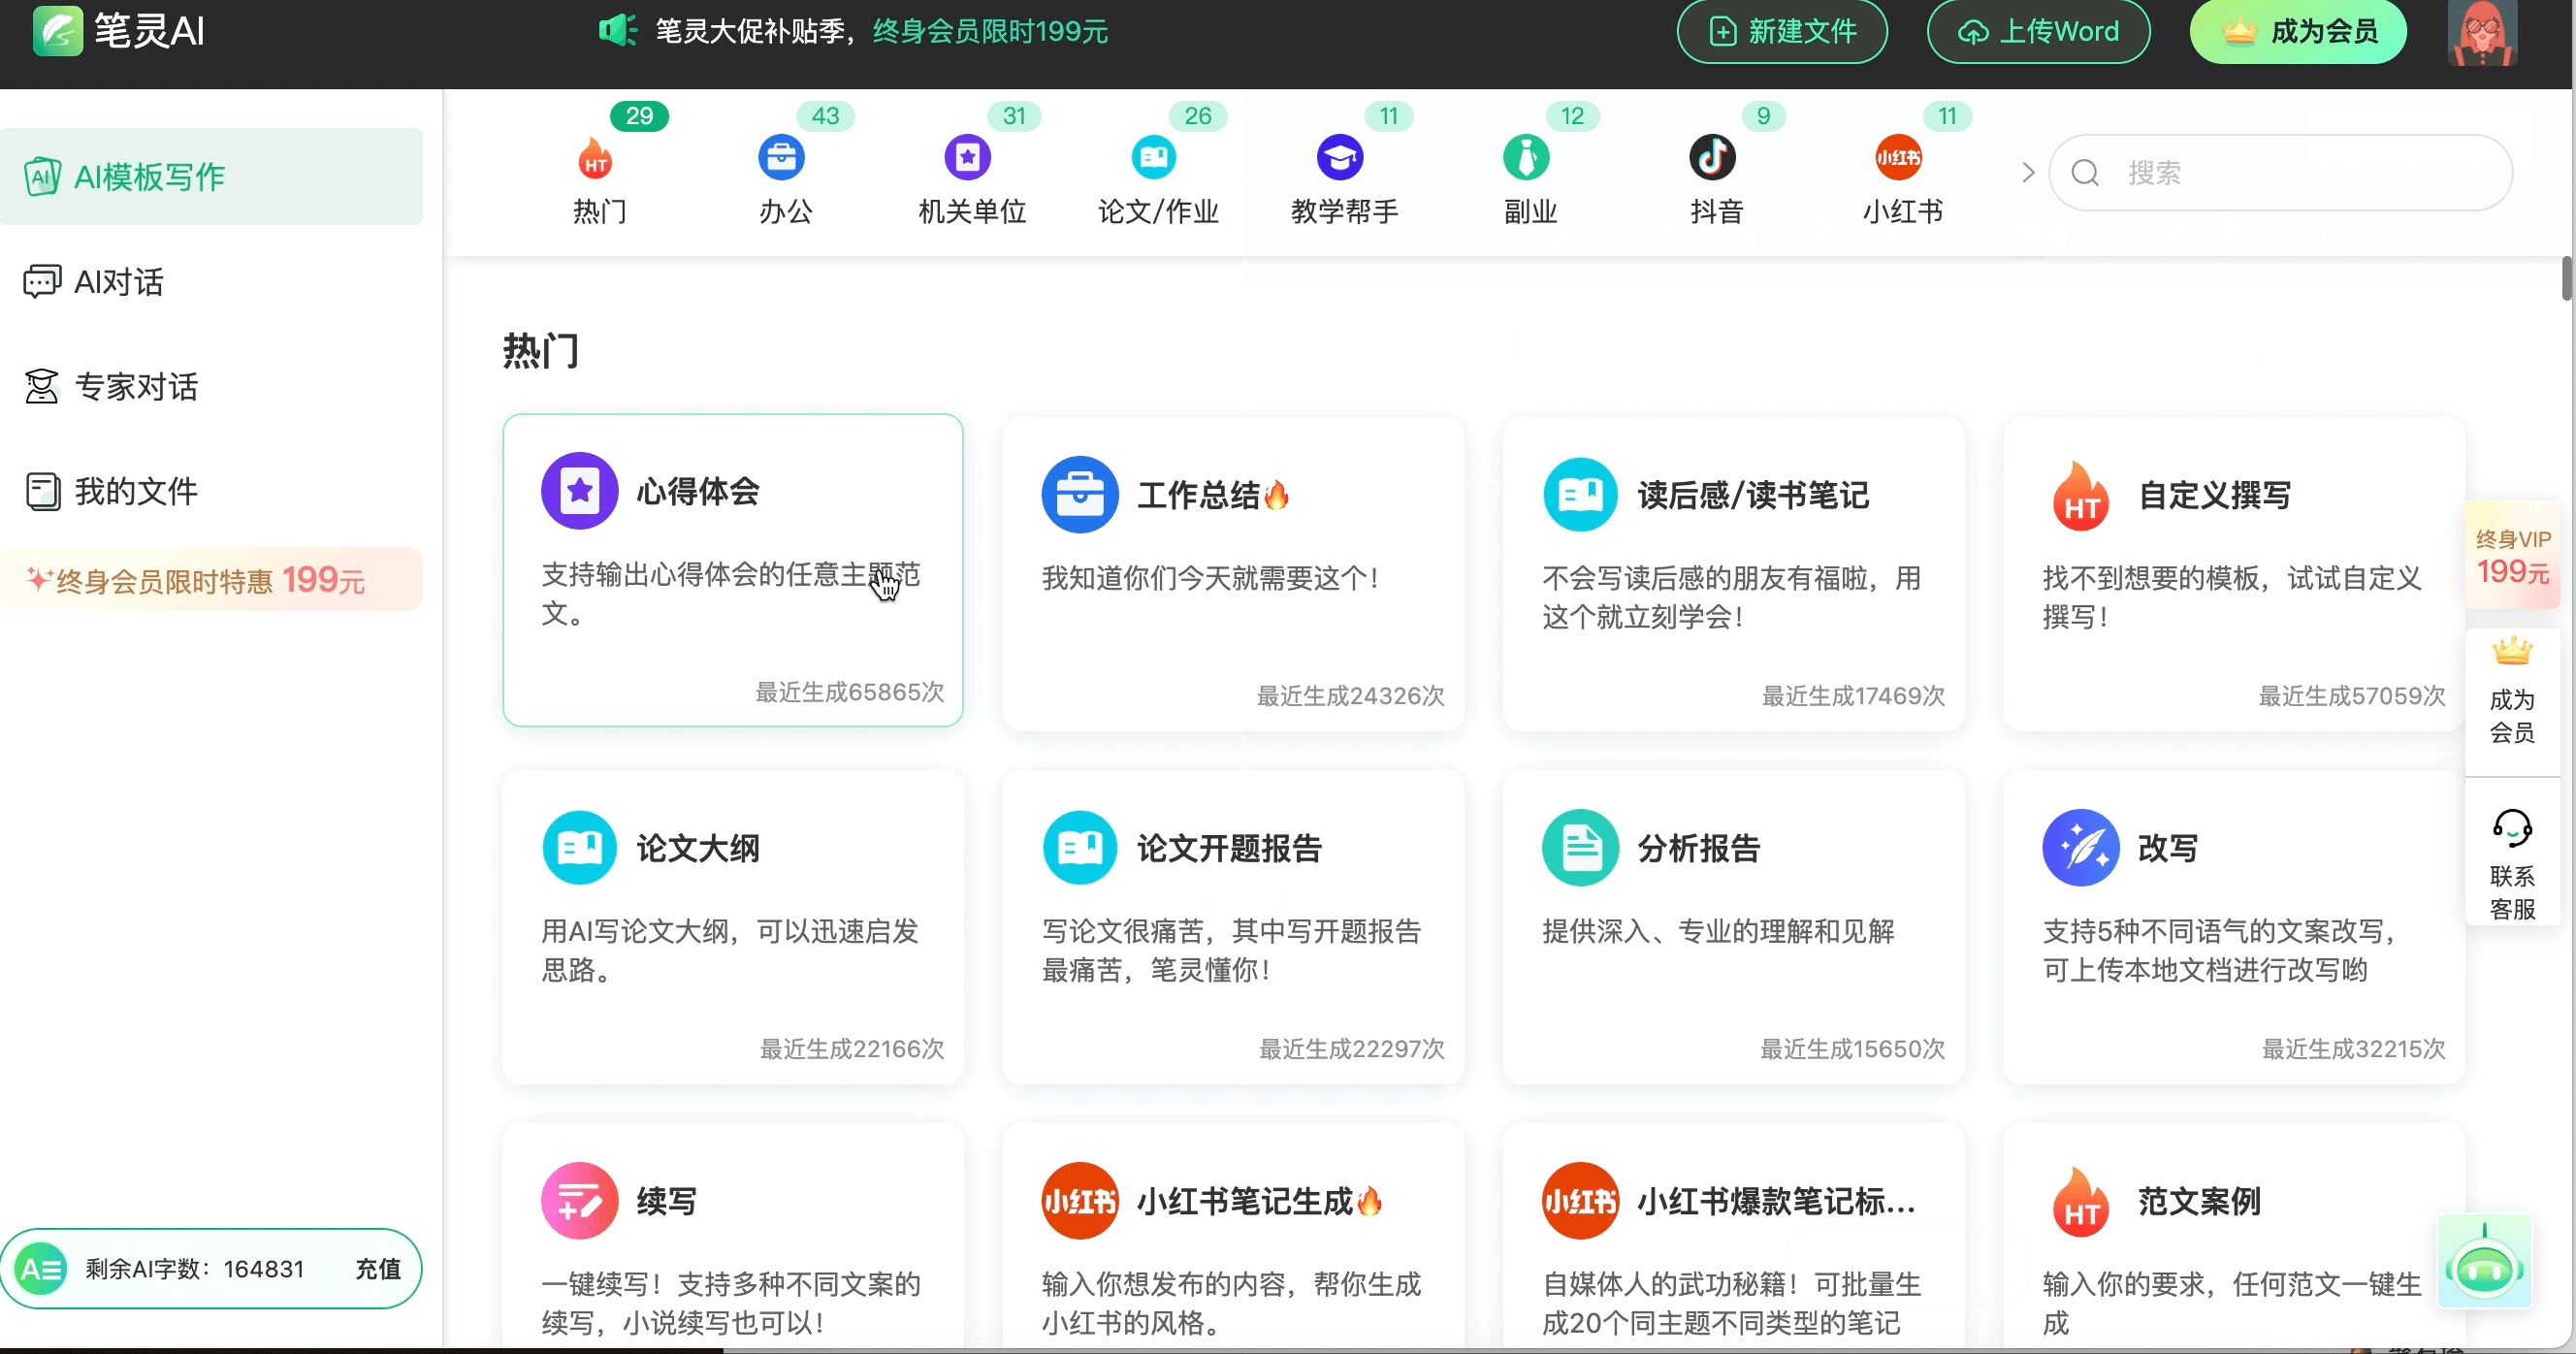Expand more categories with the chevron arrow
This screenshot has height=1354, width=2576.
pos(2028,172)
